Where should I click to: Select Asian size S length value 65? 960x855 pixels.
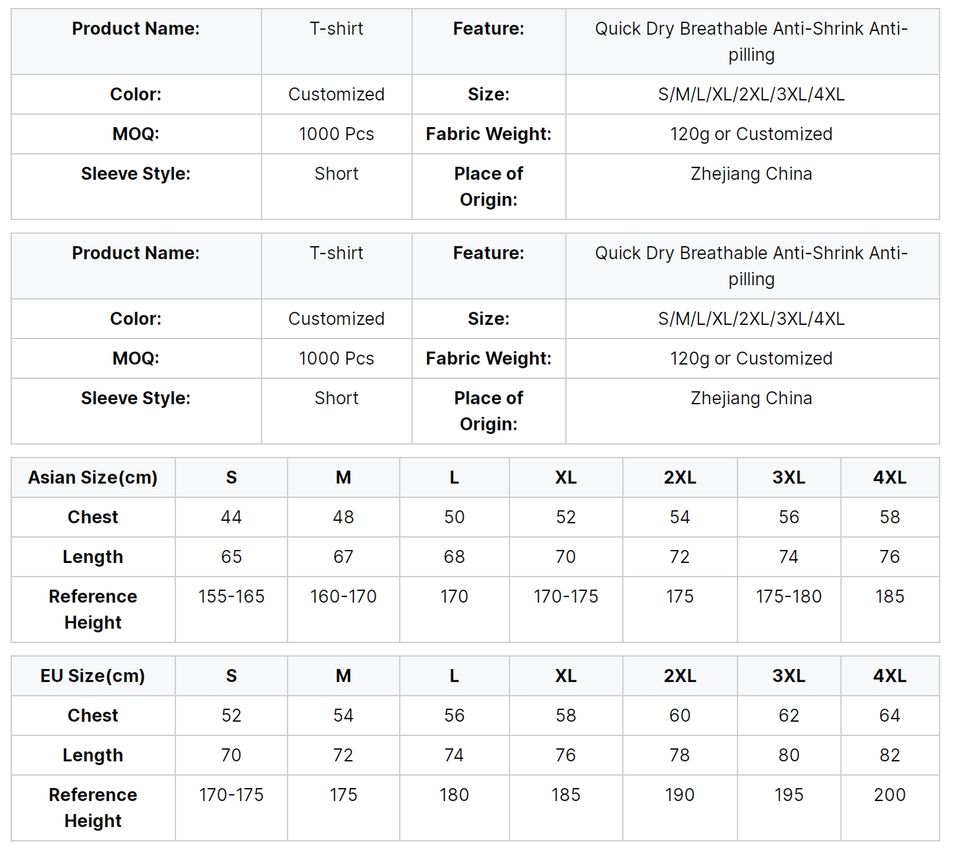tap(231, 557)
